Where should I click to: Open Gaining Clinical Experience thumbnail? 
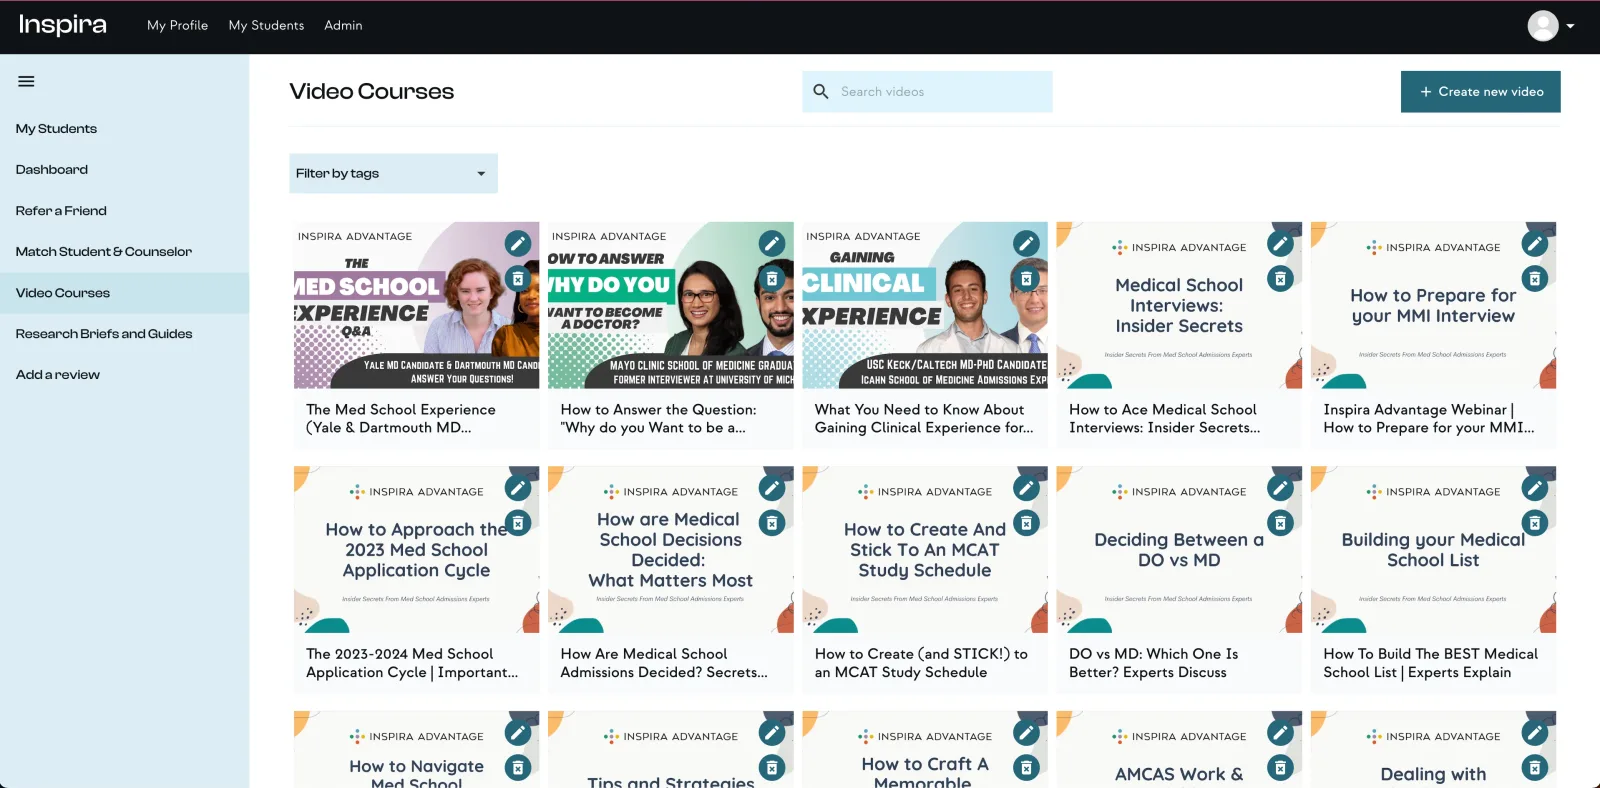pos(925,305)
